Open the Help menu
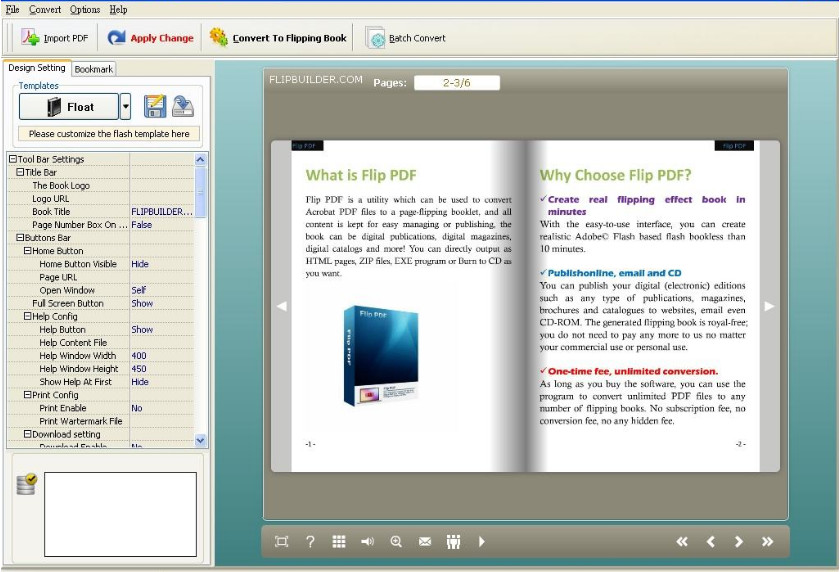This screenshot has width=840, height=572. point(118,10)
